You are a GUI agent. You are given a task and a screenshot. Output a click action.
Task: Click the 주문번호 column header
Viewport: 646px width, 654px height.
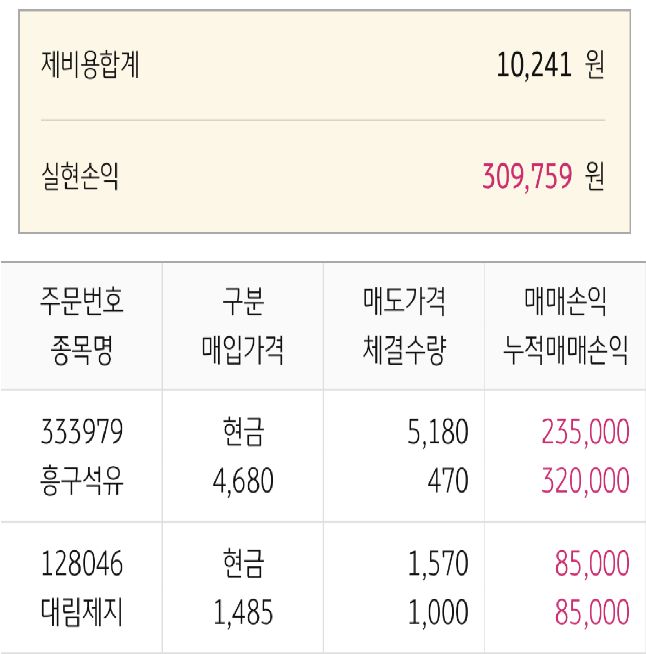coord(82,299)
